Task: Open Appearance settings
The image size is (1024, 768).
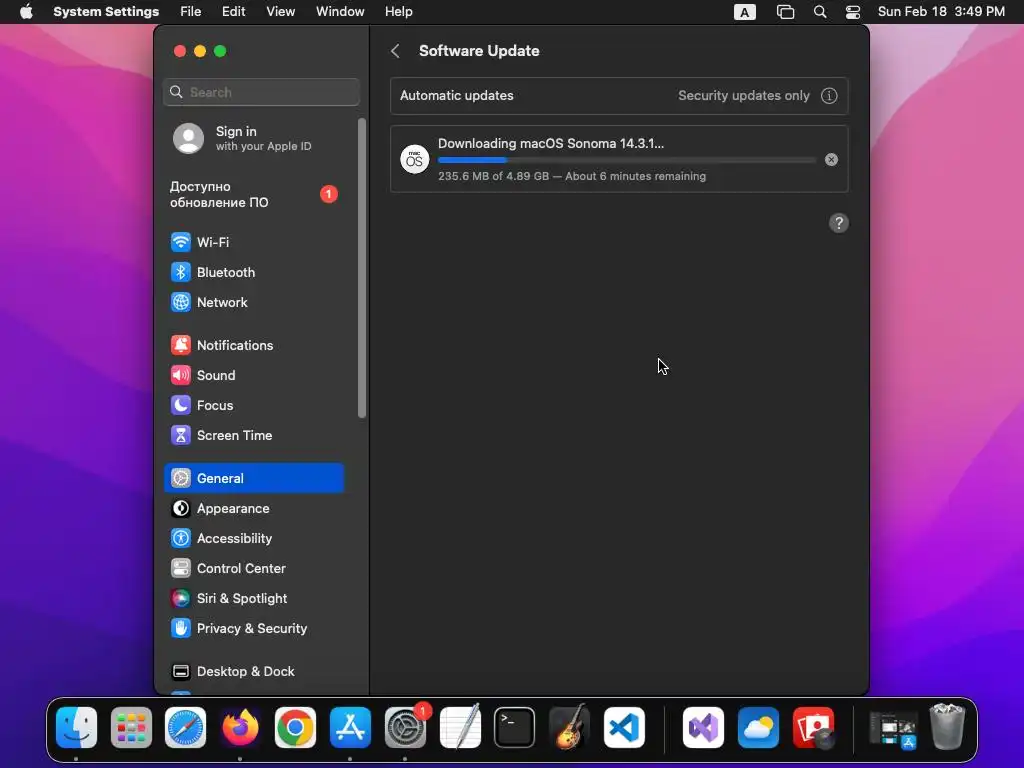Action: click(254, 508)
